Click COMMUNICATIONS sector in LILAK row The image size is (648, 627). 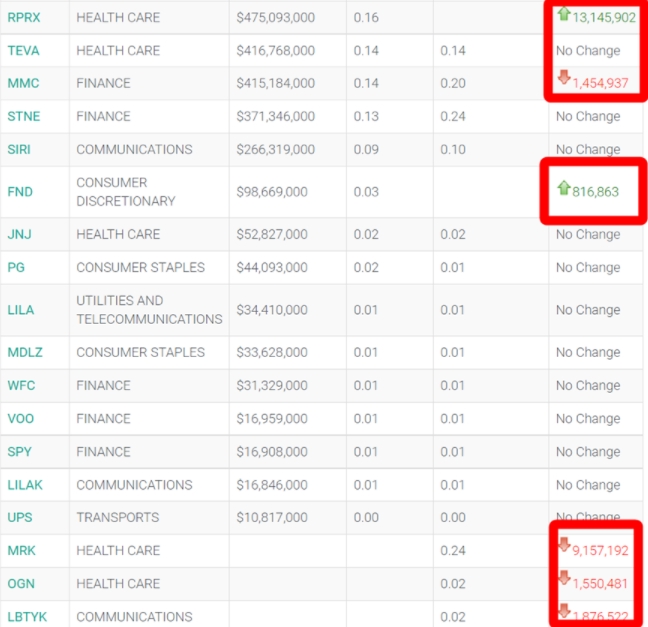pos(134,485)
